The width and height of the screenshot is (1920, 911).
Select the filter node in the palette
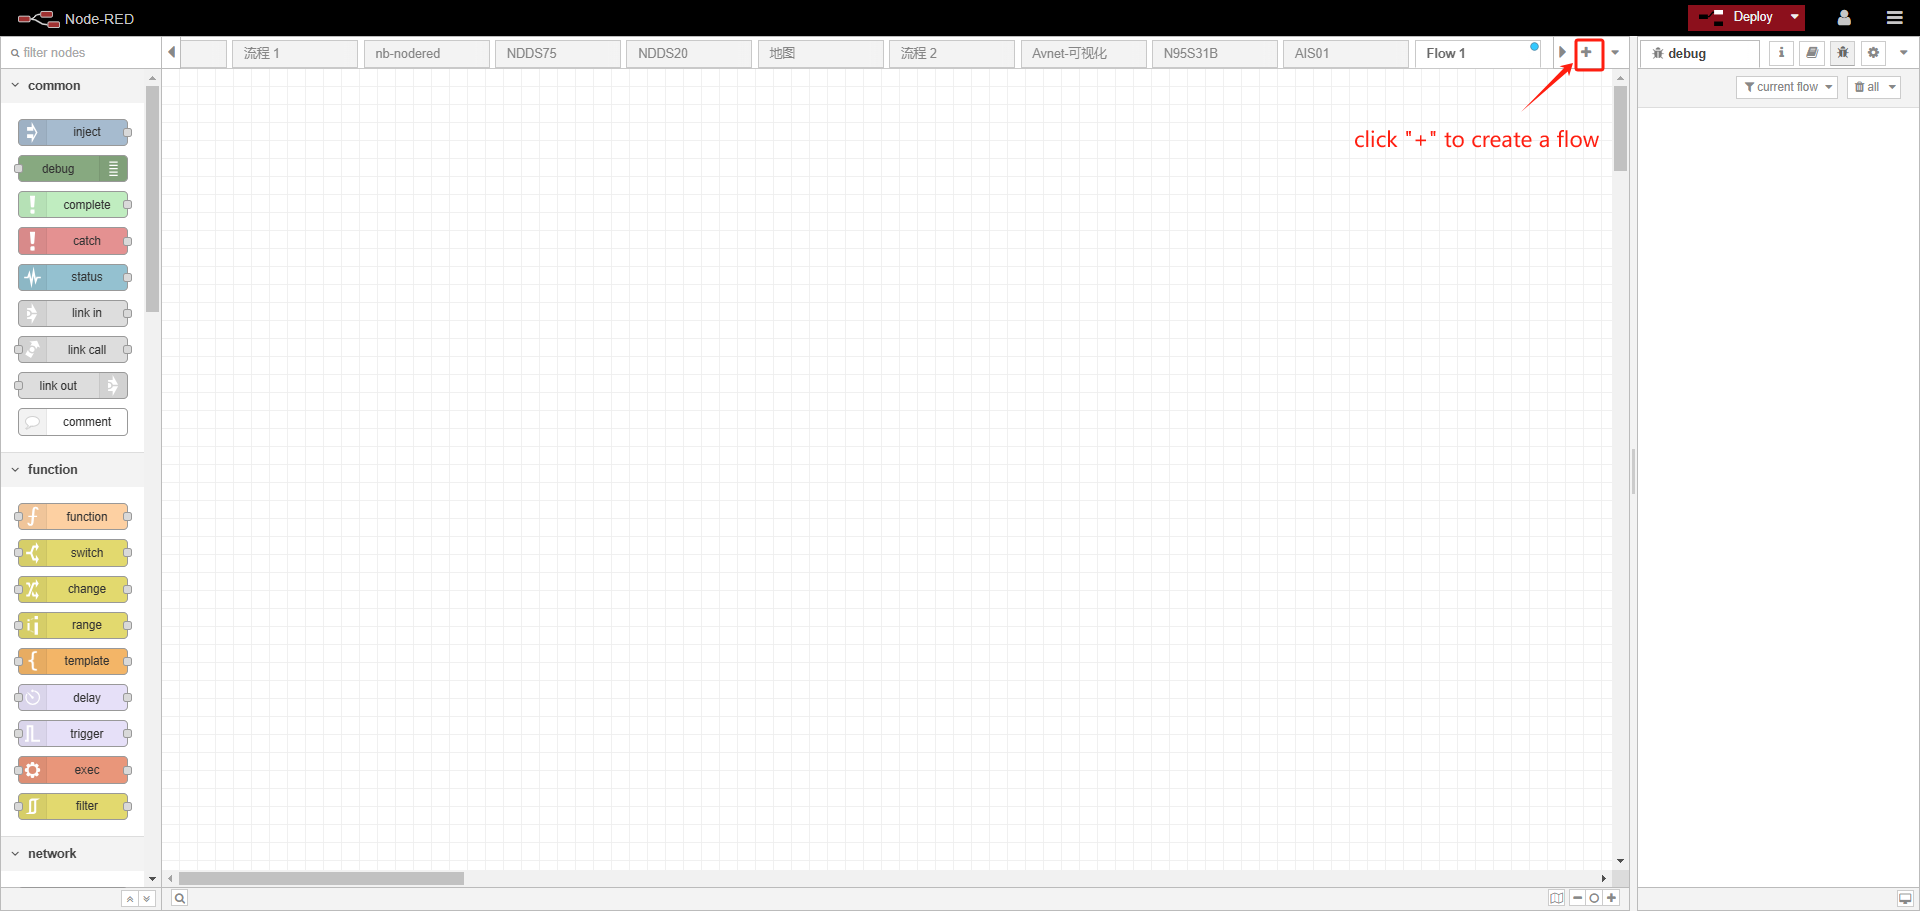point(73,806)
